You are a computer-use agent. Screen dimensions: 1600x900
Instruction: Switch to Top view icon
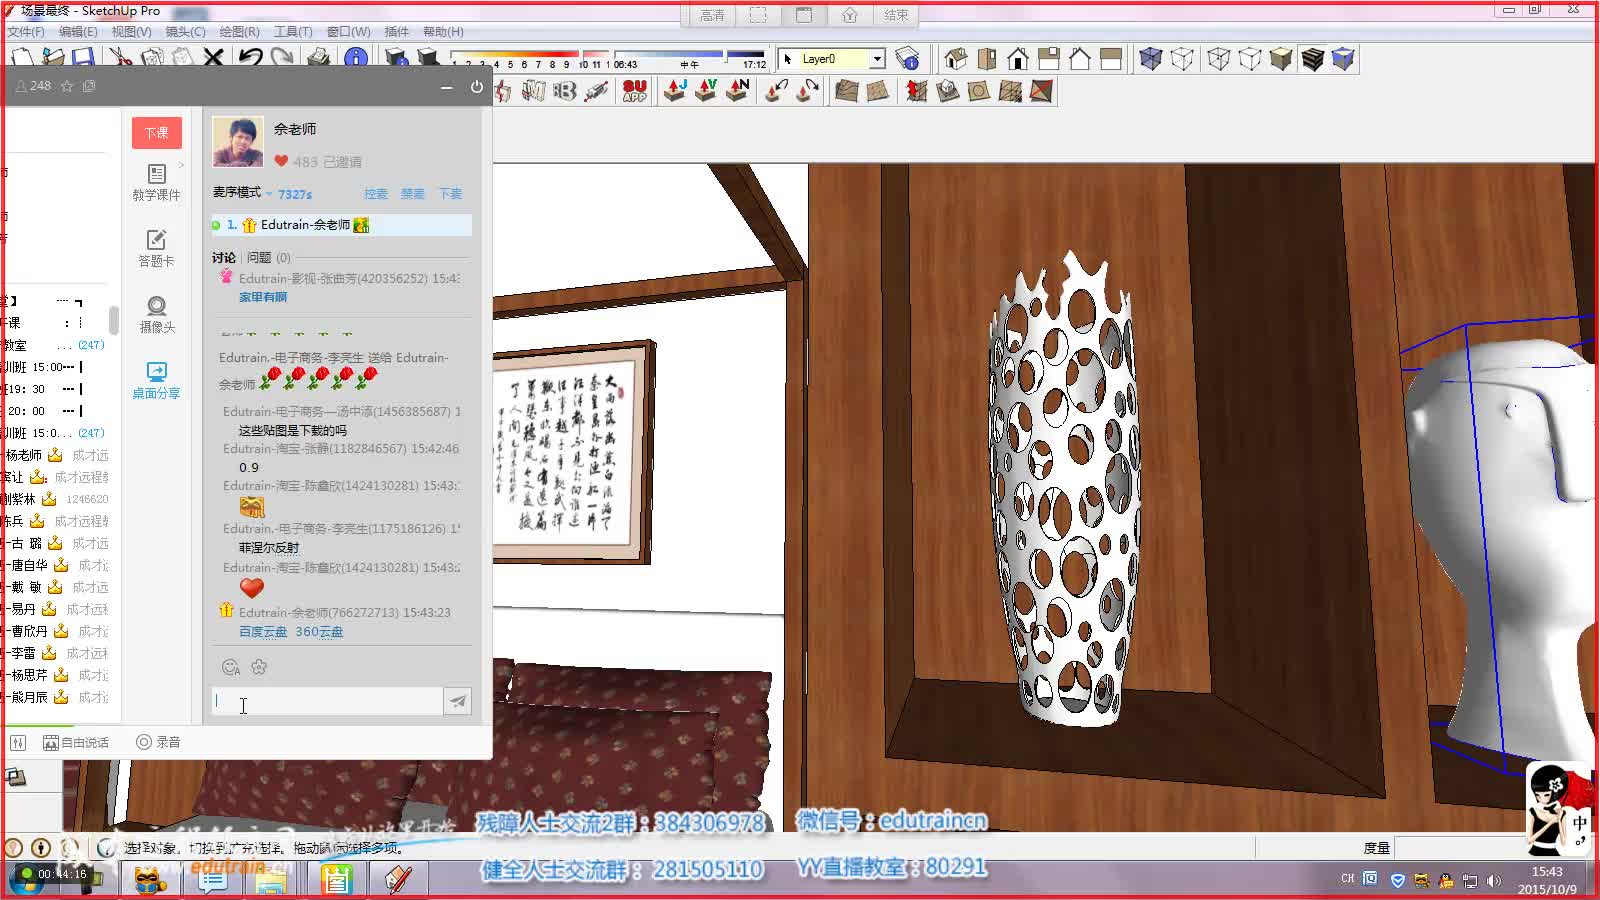[x=986, y=59]
